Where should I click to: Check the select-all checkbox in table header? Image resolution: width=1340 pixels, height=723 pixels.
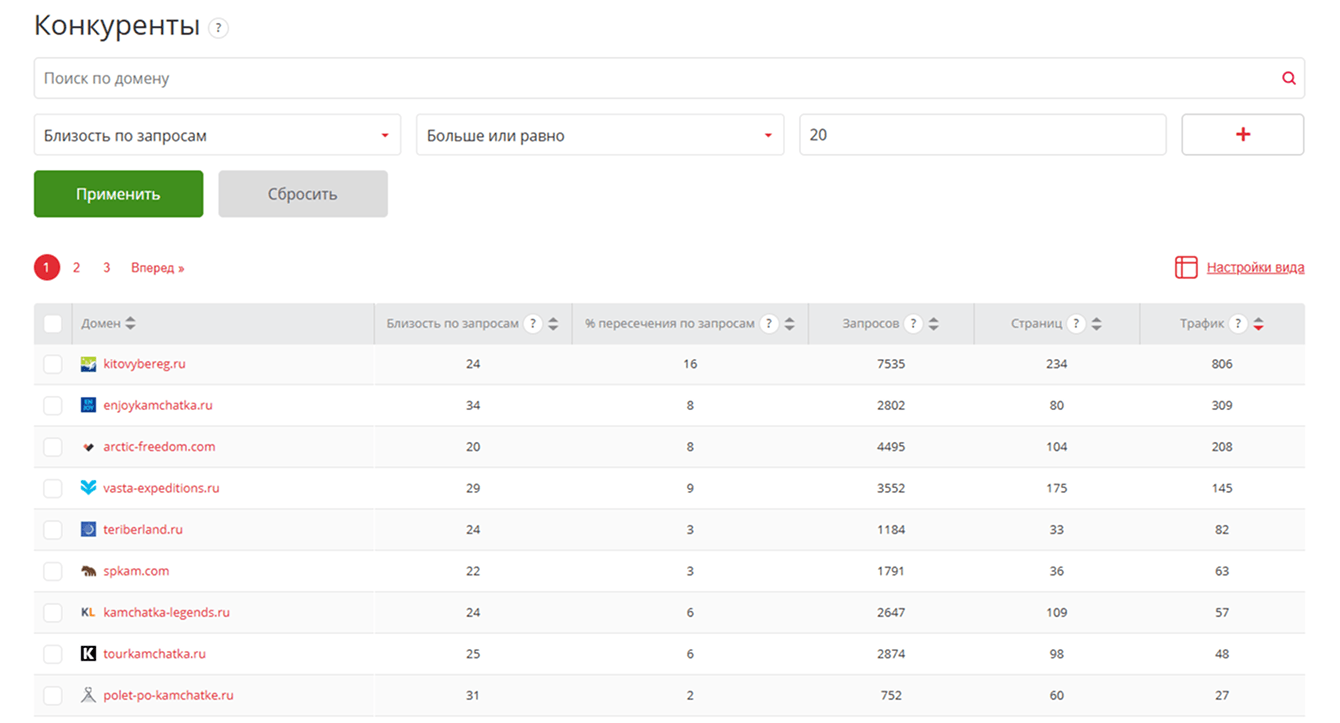53,324
